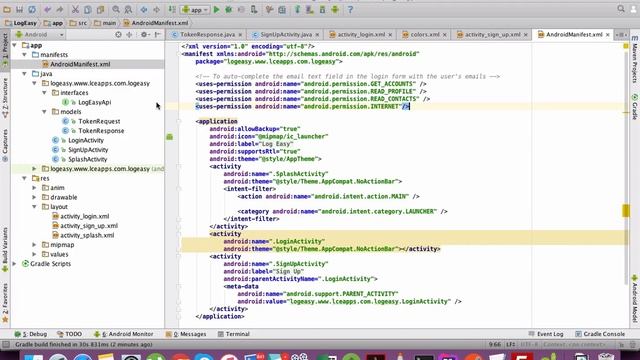The image size is (640, 360).
Task: Open the Android Device Monitor icon
Action: (x=335, y=9)
